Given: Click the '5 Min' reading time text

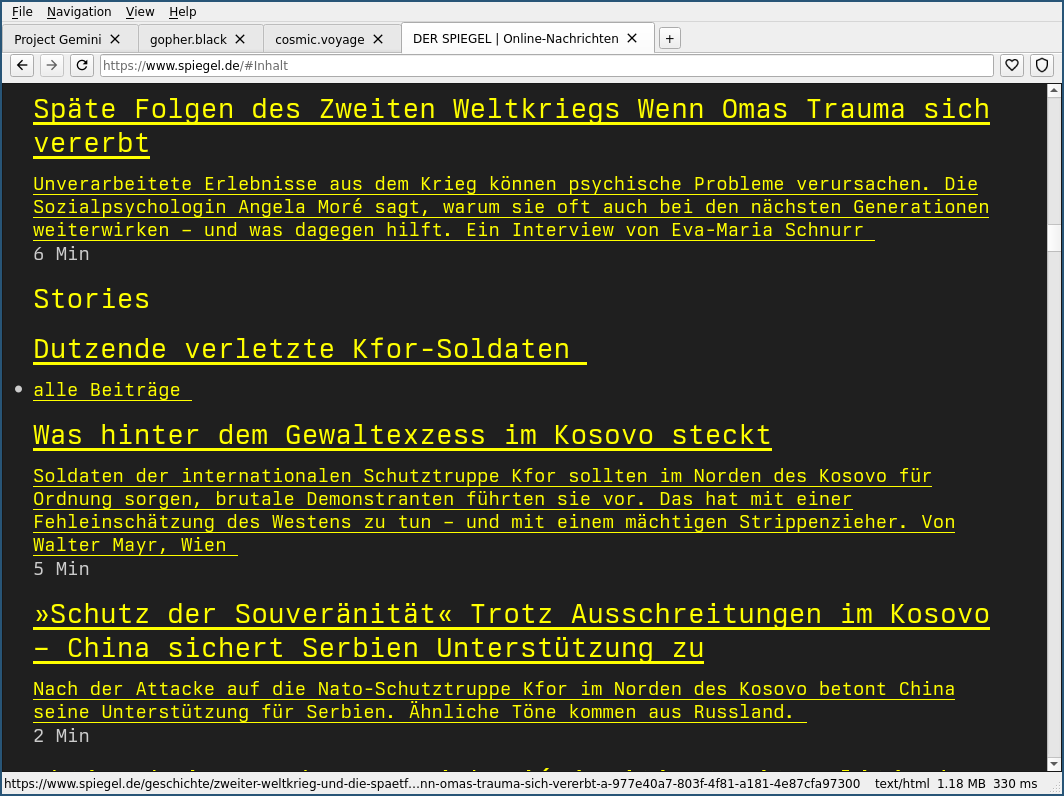Looking at the screenshot, I should click(x=61, y=569).
